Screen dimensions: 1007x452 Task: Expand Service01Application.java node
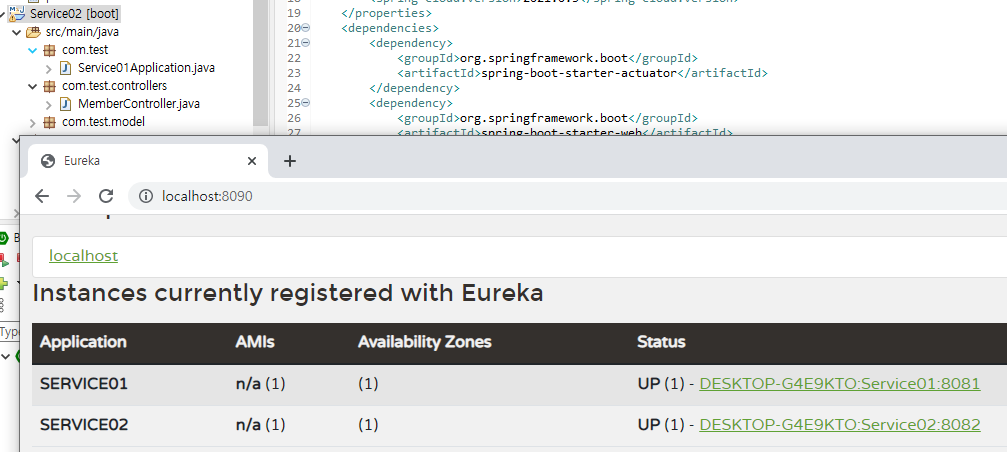click(x=49, y=67)
